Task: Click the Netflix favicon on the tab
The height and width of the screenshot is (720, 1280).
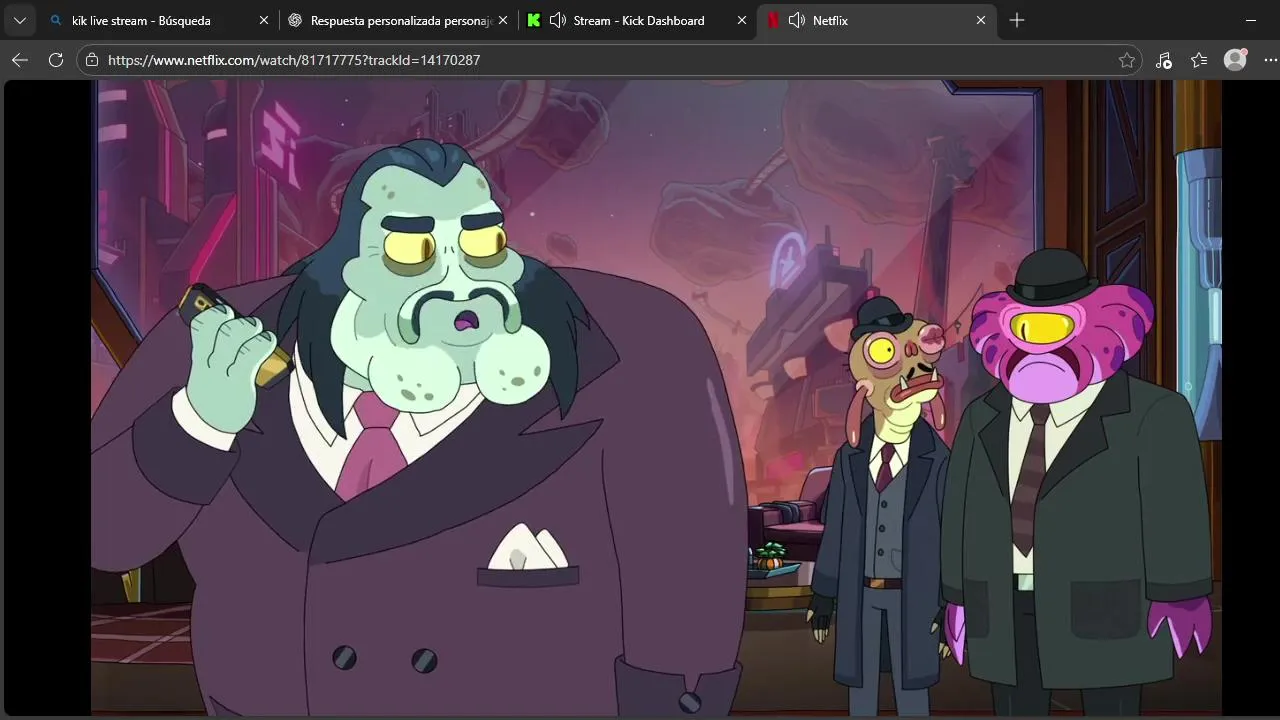Action: coord(773,20)
